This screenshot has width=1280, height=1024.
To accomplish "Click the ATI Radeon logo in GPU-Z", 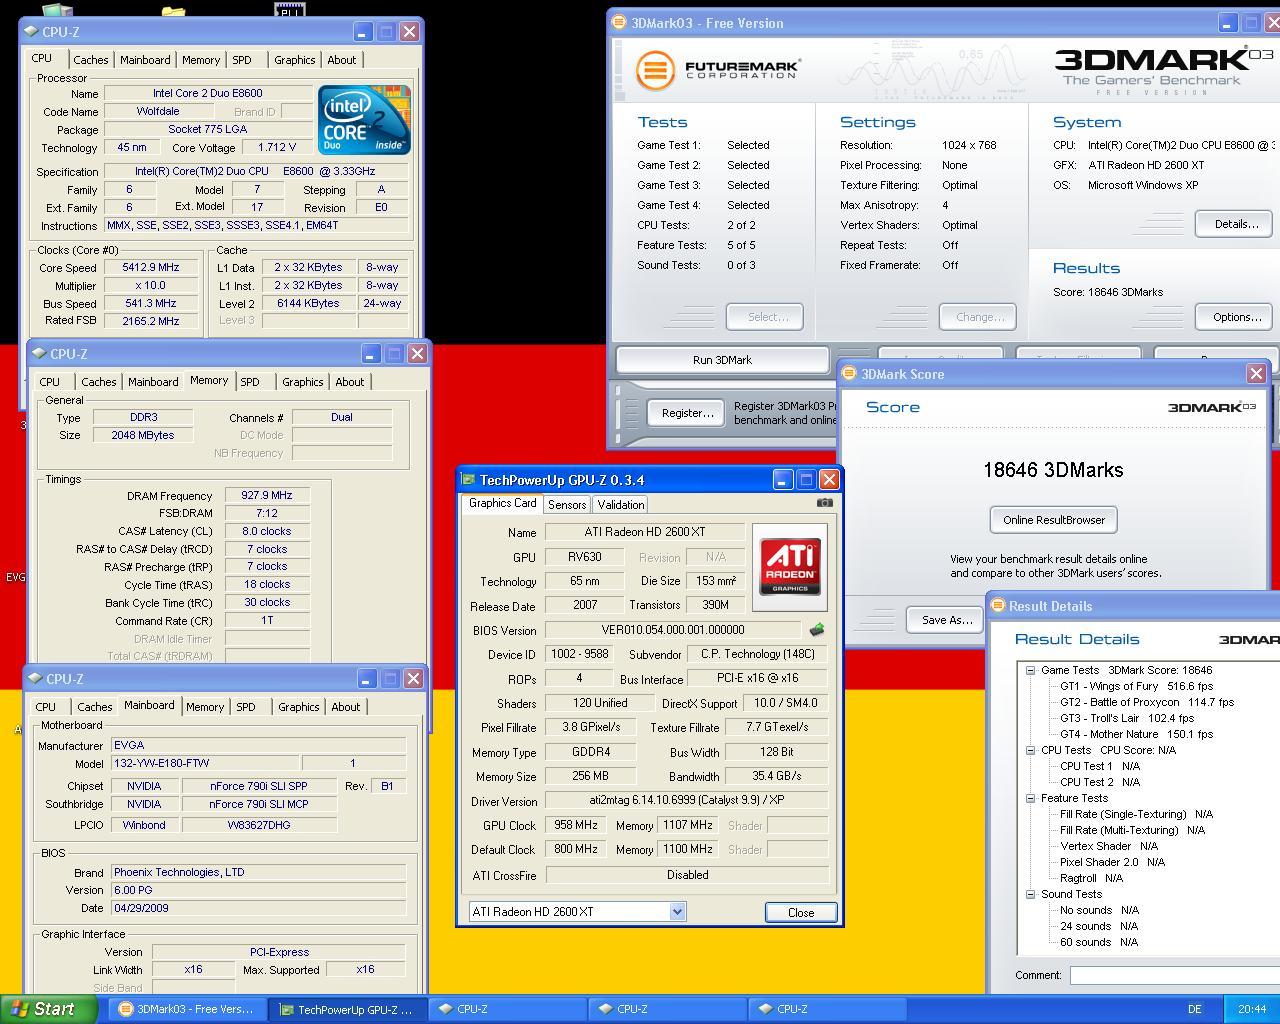I will click(790, 566).
